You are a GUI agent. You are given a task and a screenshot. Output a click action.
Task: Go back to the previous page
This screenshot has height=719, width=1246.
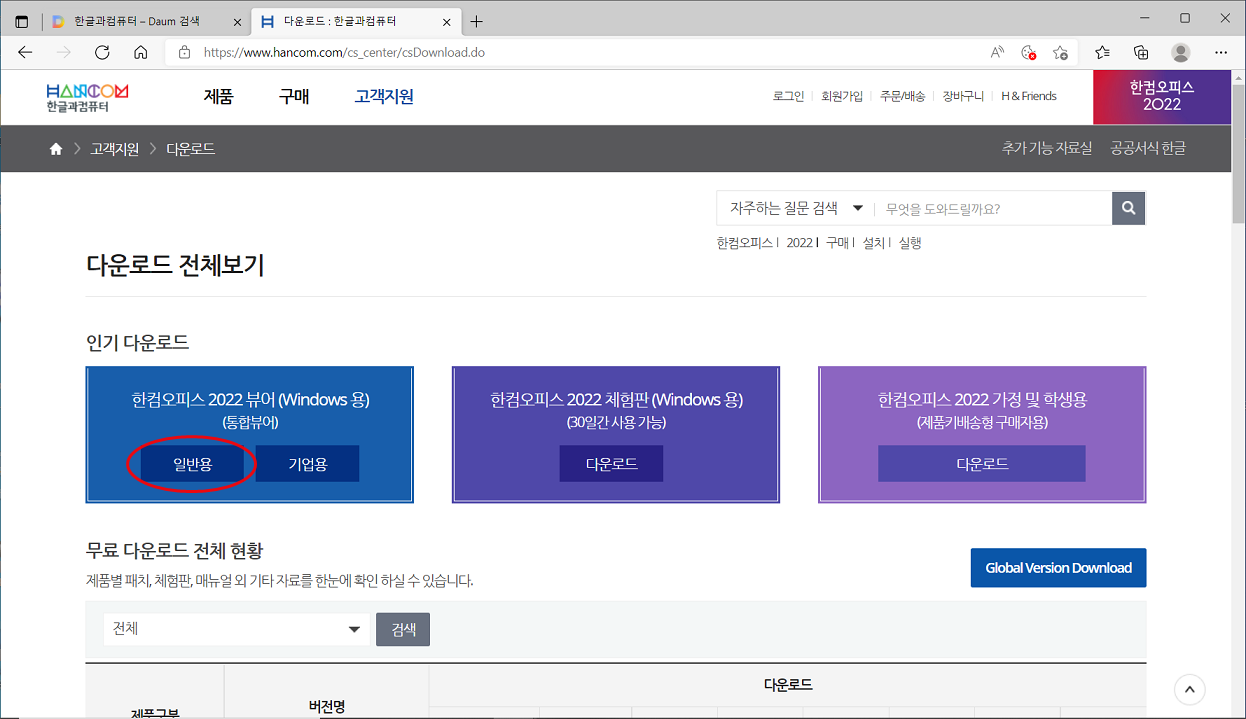[x=25, y=52]
